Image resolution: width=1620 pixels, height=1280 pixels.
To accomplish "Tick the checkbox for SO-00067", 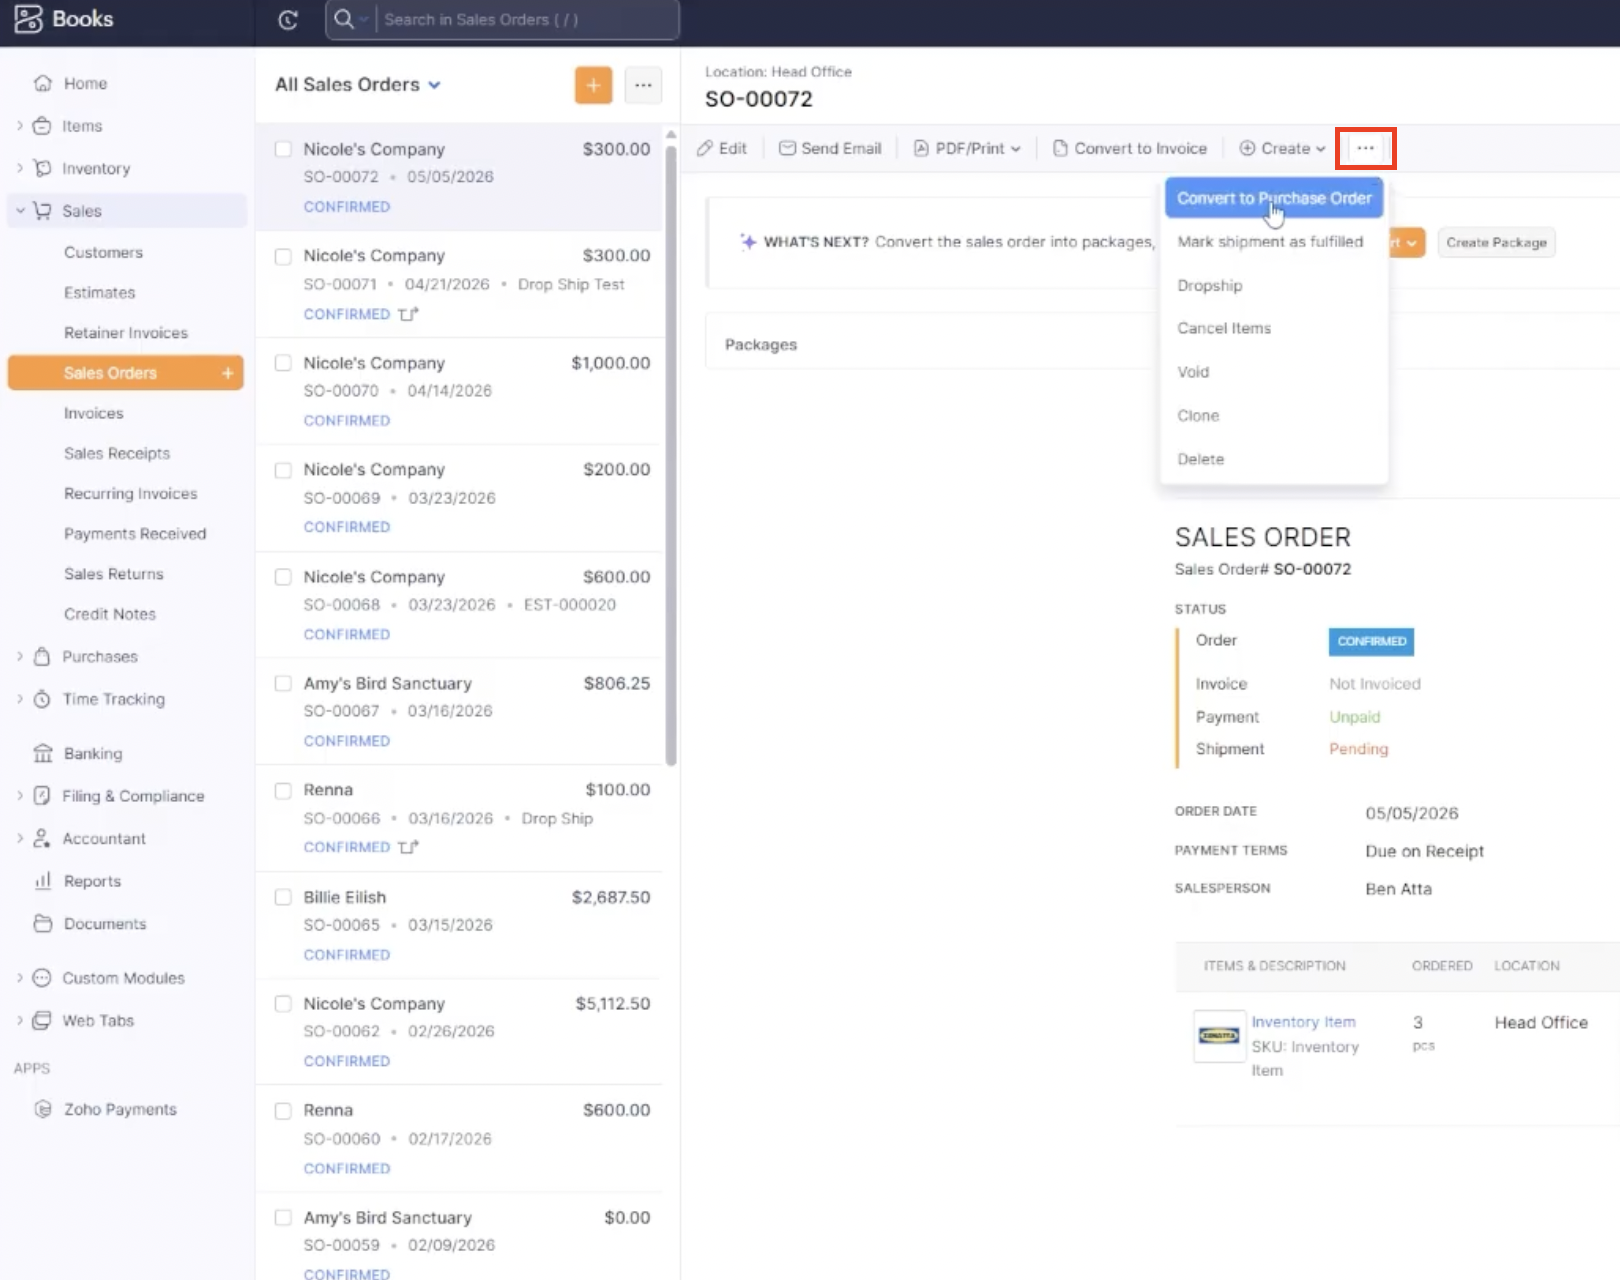I will pyautogui.click(x=283, y=683).
